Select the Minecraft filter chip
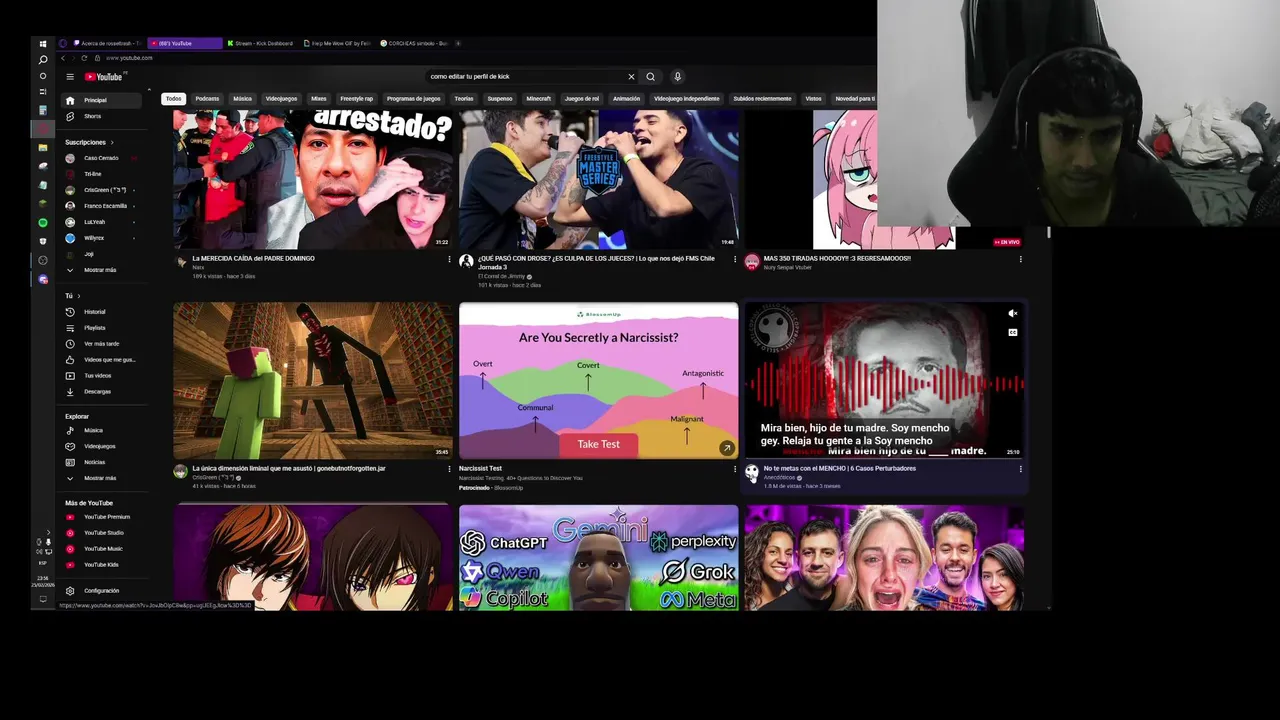This screenshot has width=1280, height=720. click(x=539, y=99)
